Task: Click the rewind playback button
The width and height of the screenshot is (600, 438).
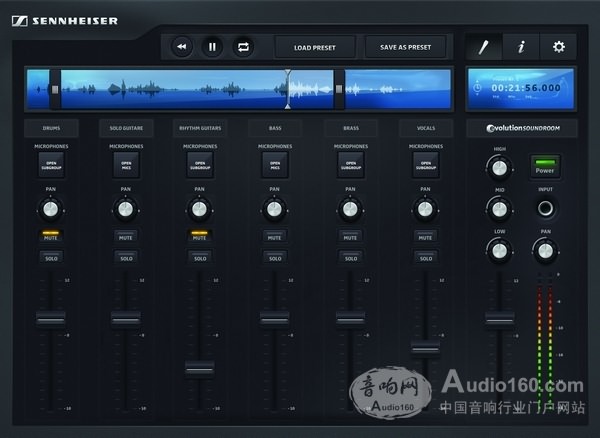Action: (x=182, y=47)
